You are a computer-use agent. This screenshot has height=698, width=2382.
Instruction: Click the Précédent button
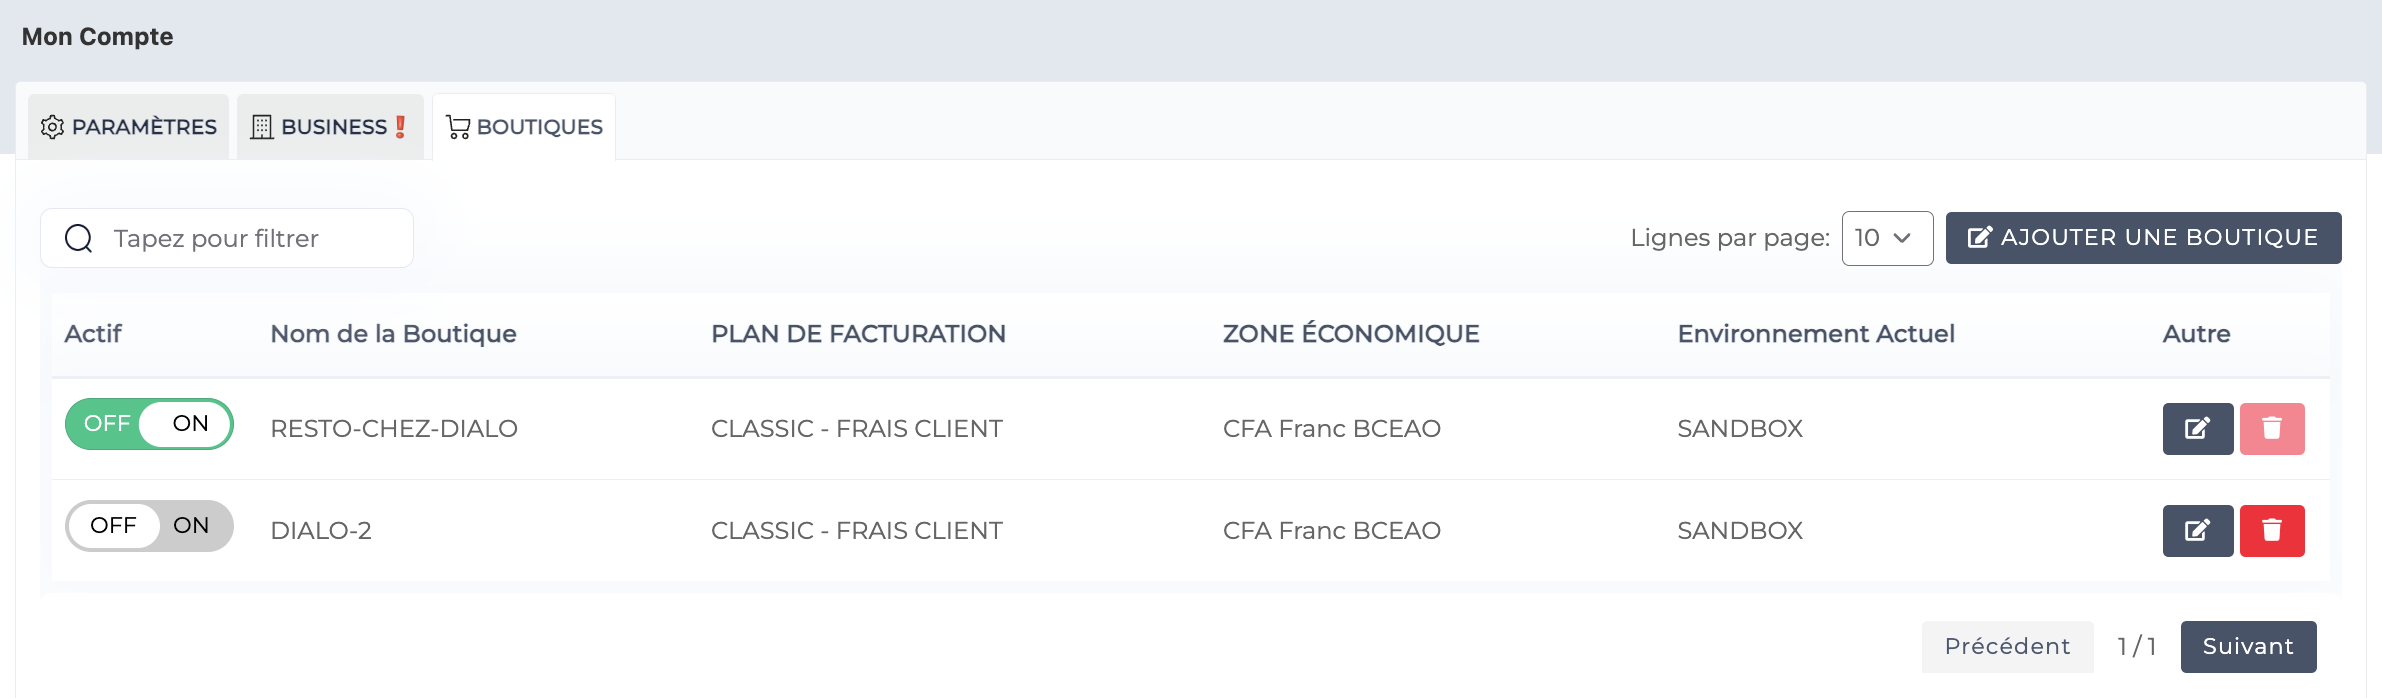2007,646
